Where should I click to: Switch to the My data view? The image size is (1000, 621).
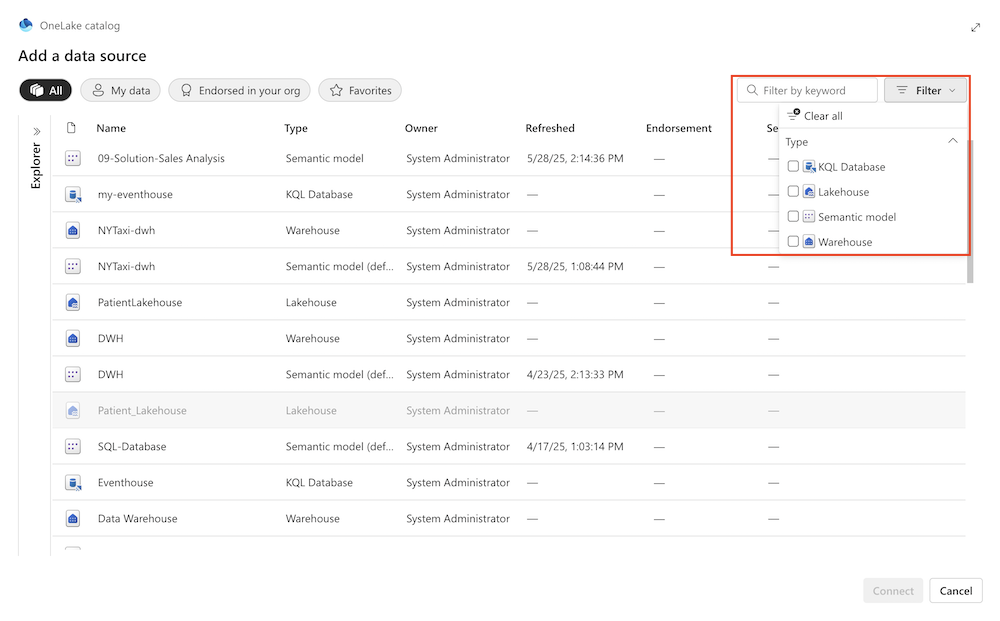[x=120, y=90]
